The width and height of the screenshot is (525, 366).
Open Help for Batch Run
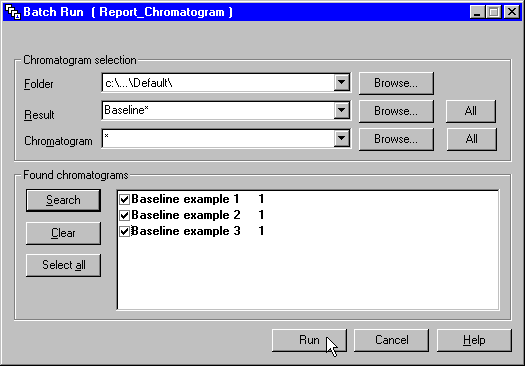coord(474,340)
